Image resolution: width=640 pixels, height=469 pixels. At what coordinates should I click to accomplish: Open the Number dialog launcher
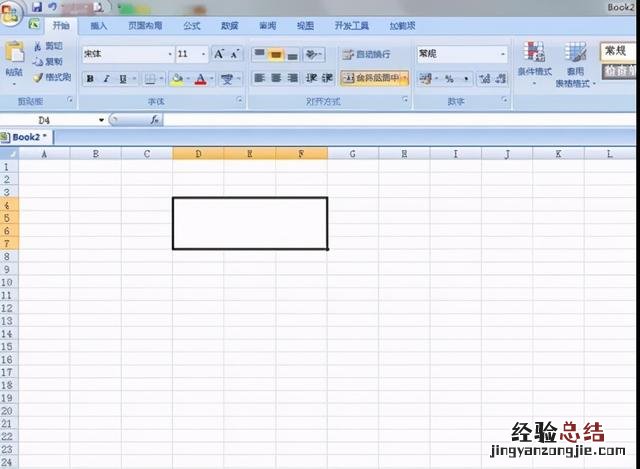point(505,100)
